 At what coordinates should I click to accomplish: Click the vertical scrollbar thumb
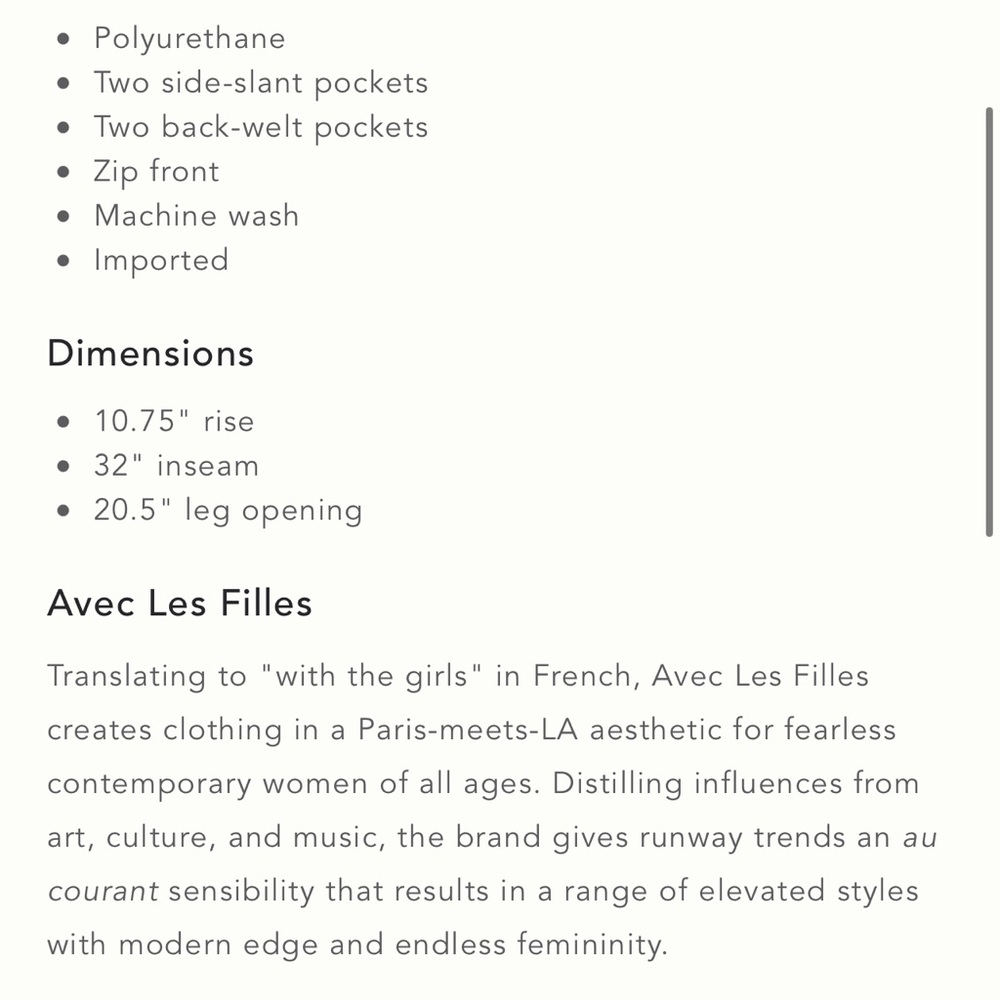(989, 320)
